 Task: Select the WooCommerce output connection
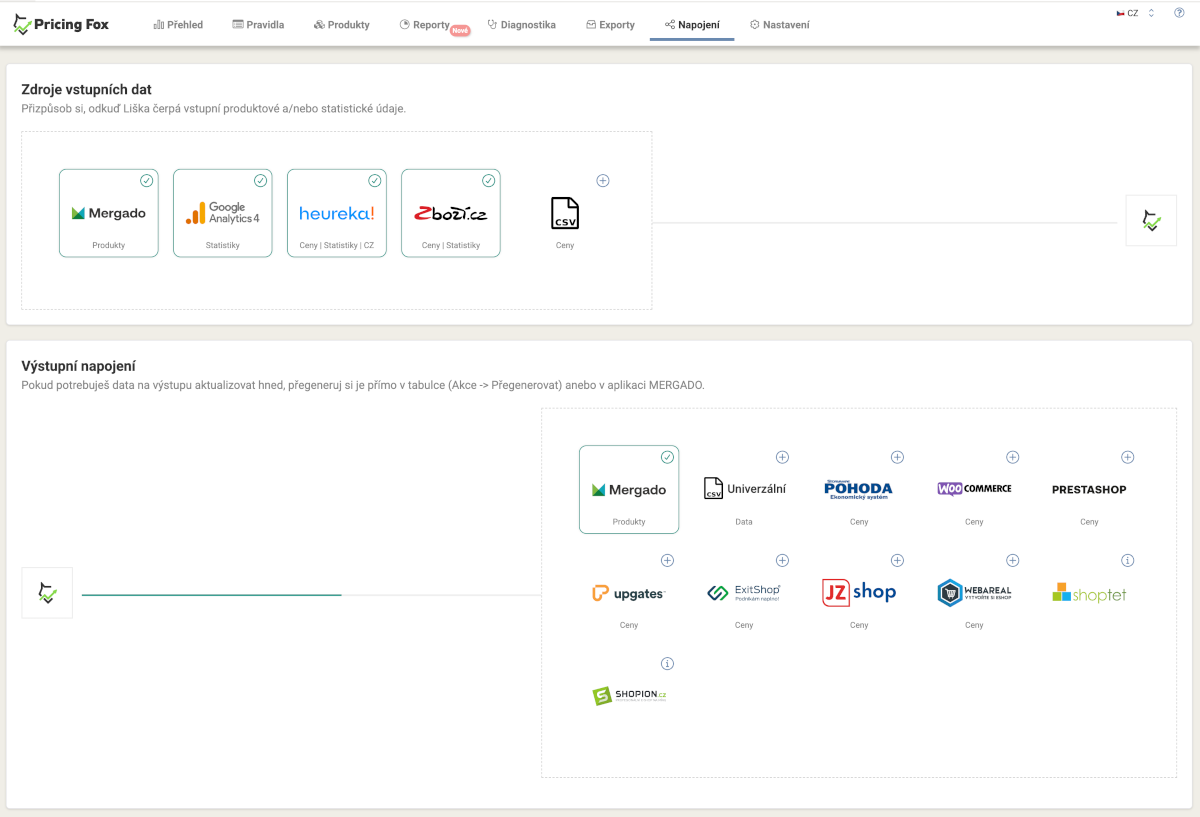coord(974,489)
